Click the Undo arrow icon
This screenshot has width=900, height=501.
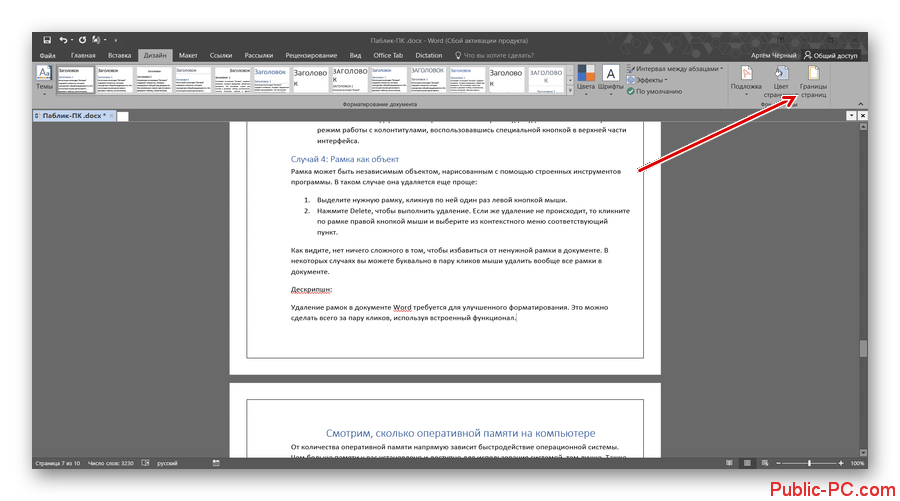(x=63, y=40)
